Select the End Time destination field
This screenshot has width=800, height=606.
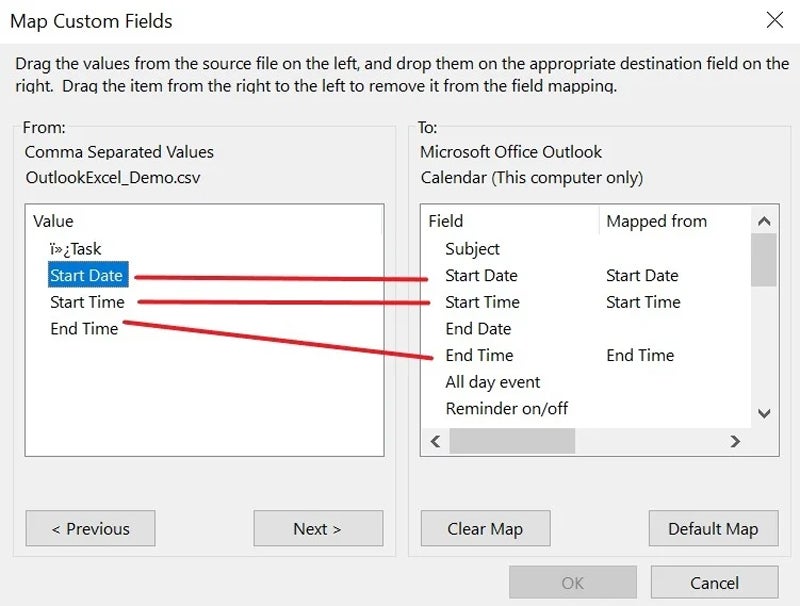pyautogui.click(x=479, y=355)
